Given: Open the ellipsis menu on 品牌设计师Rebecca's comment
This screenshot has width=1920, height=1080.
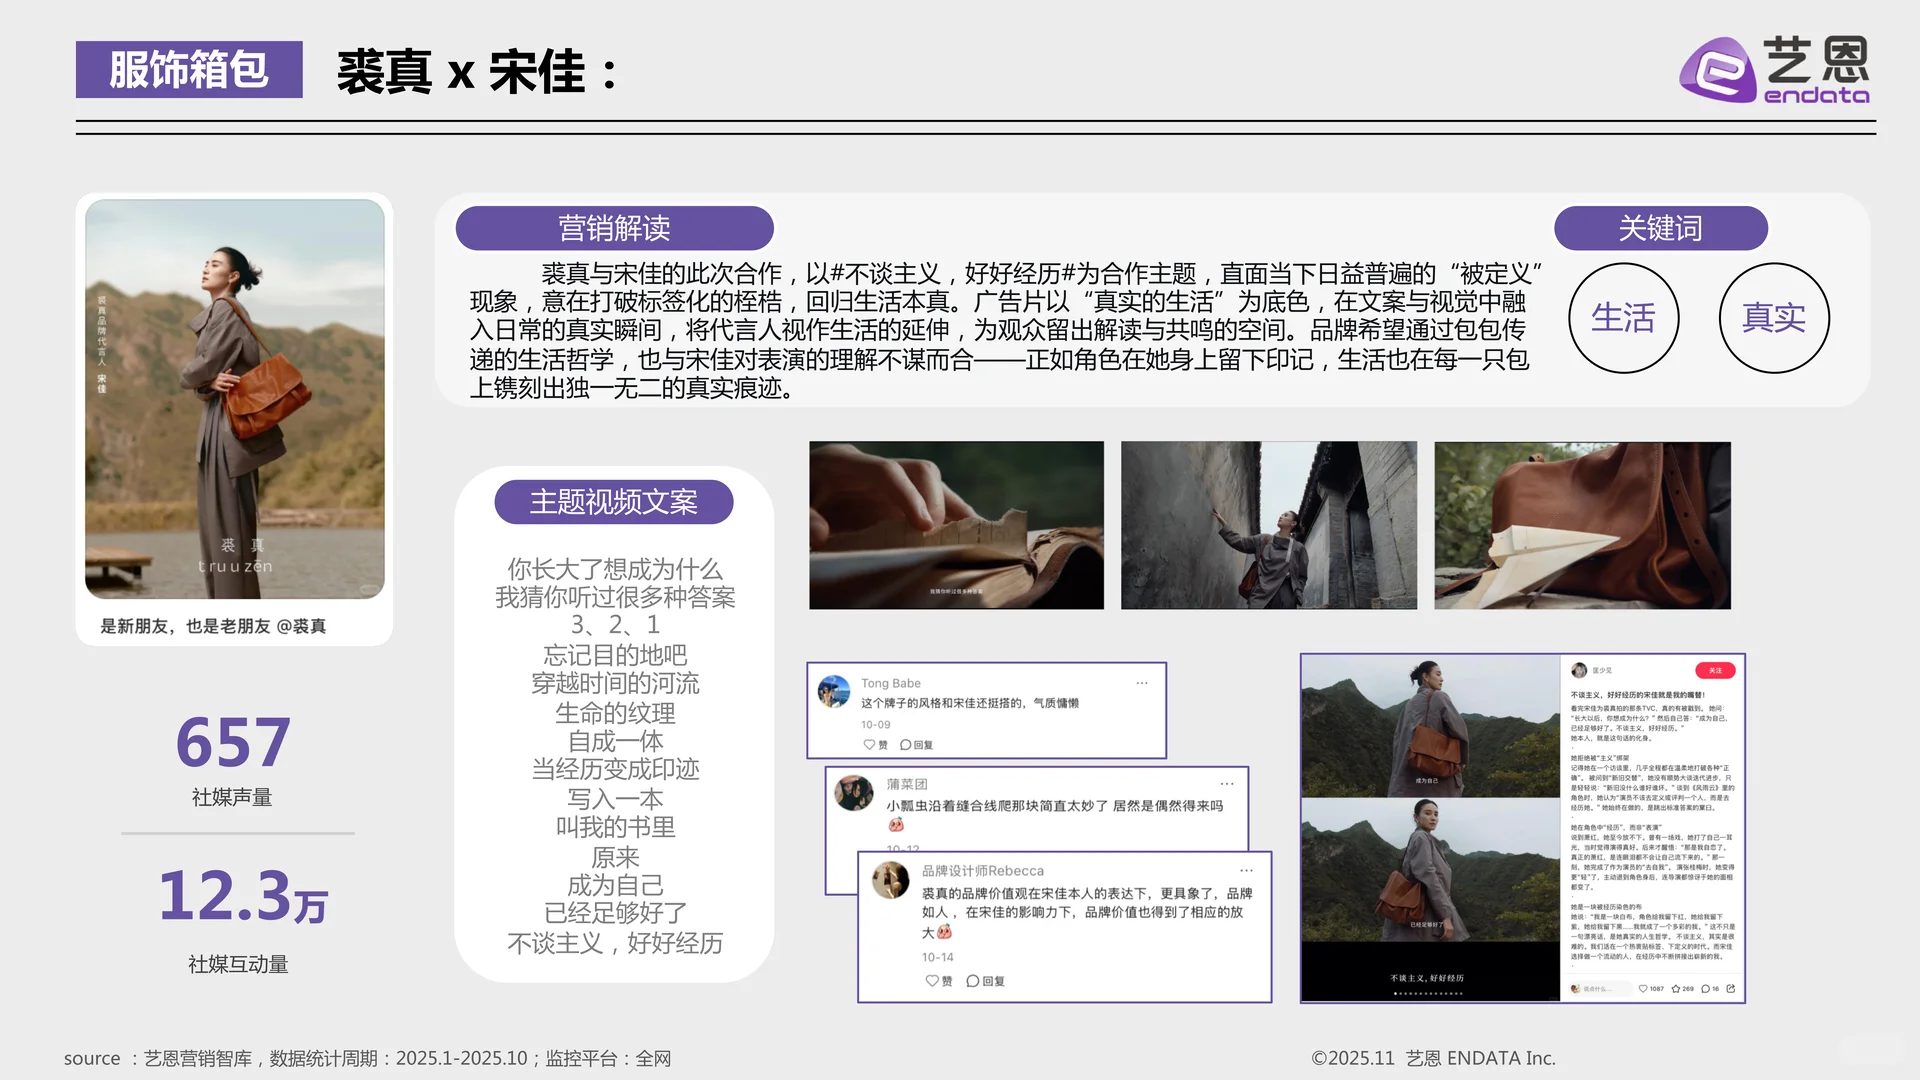Looking at the screenshot, I should [1246, 871].
